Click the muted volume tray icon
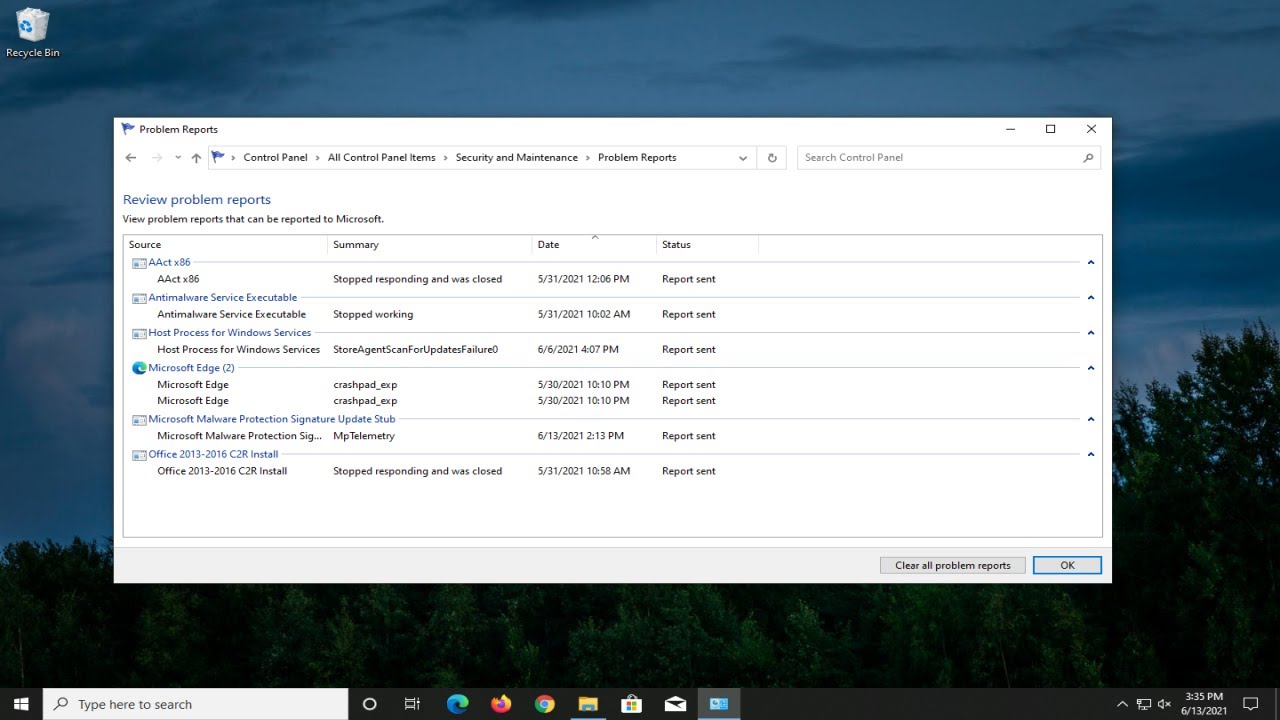Image resolution: width=1280 pixels, height=720 pixels. click(1166, 704)
